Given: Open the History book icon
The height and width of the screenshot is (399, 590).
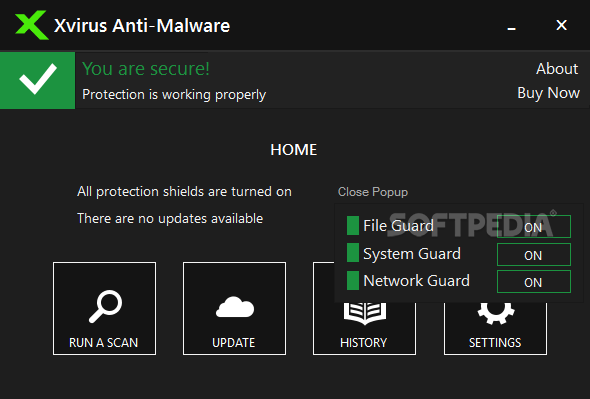Looking at the screenshot, I should click(365, 313).
